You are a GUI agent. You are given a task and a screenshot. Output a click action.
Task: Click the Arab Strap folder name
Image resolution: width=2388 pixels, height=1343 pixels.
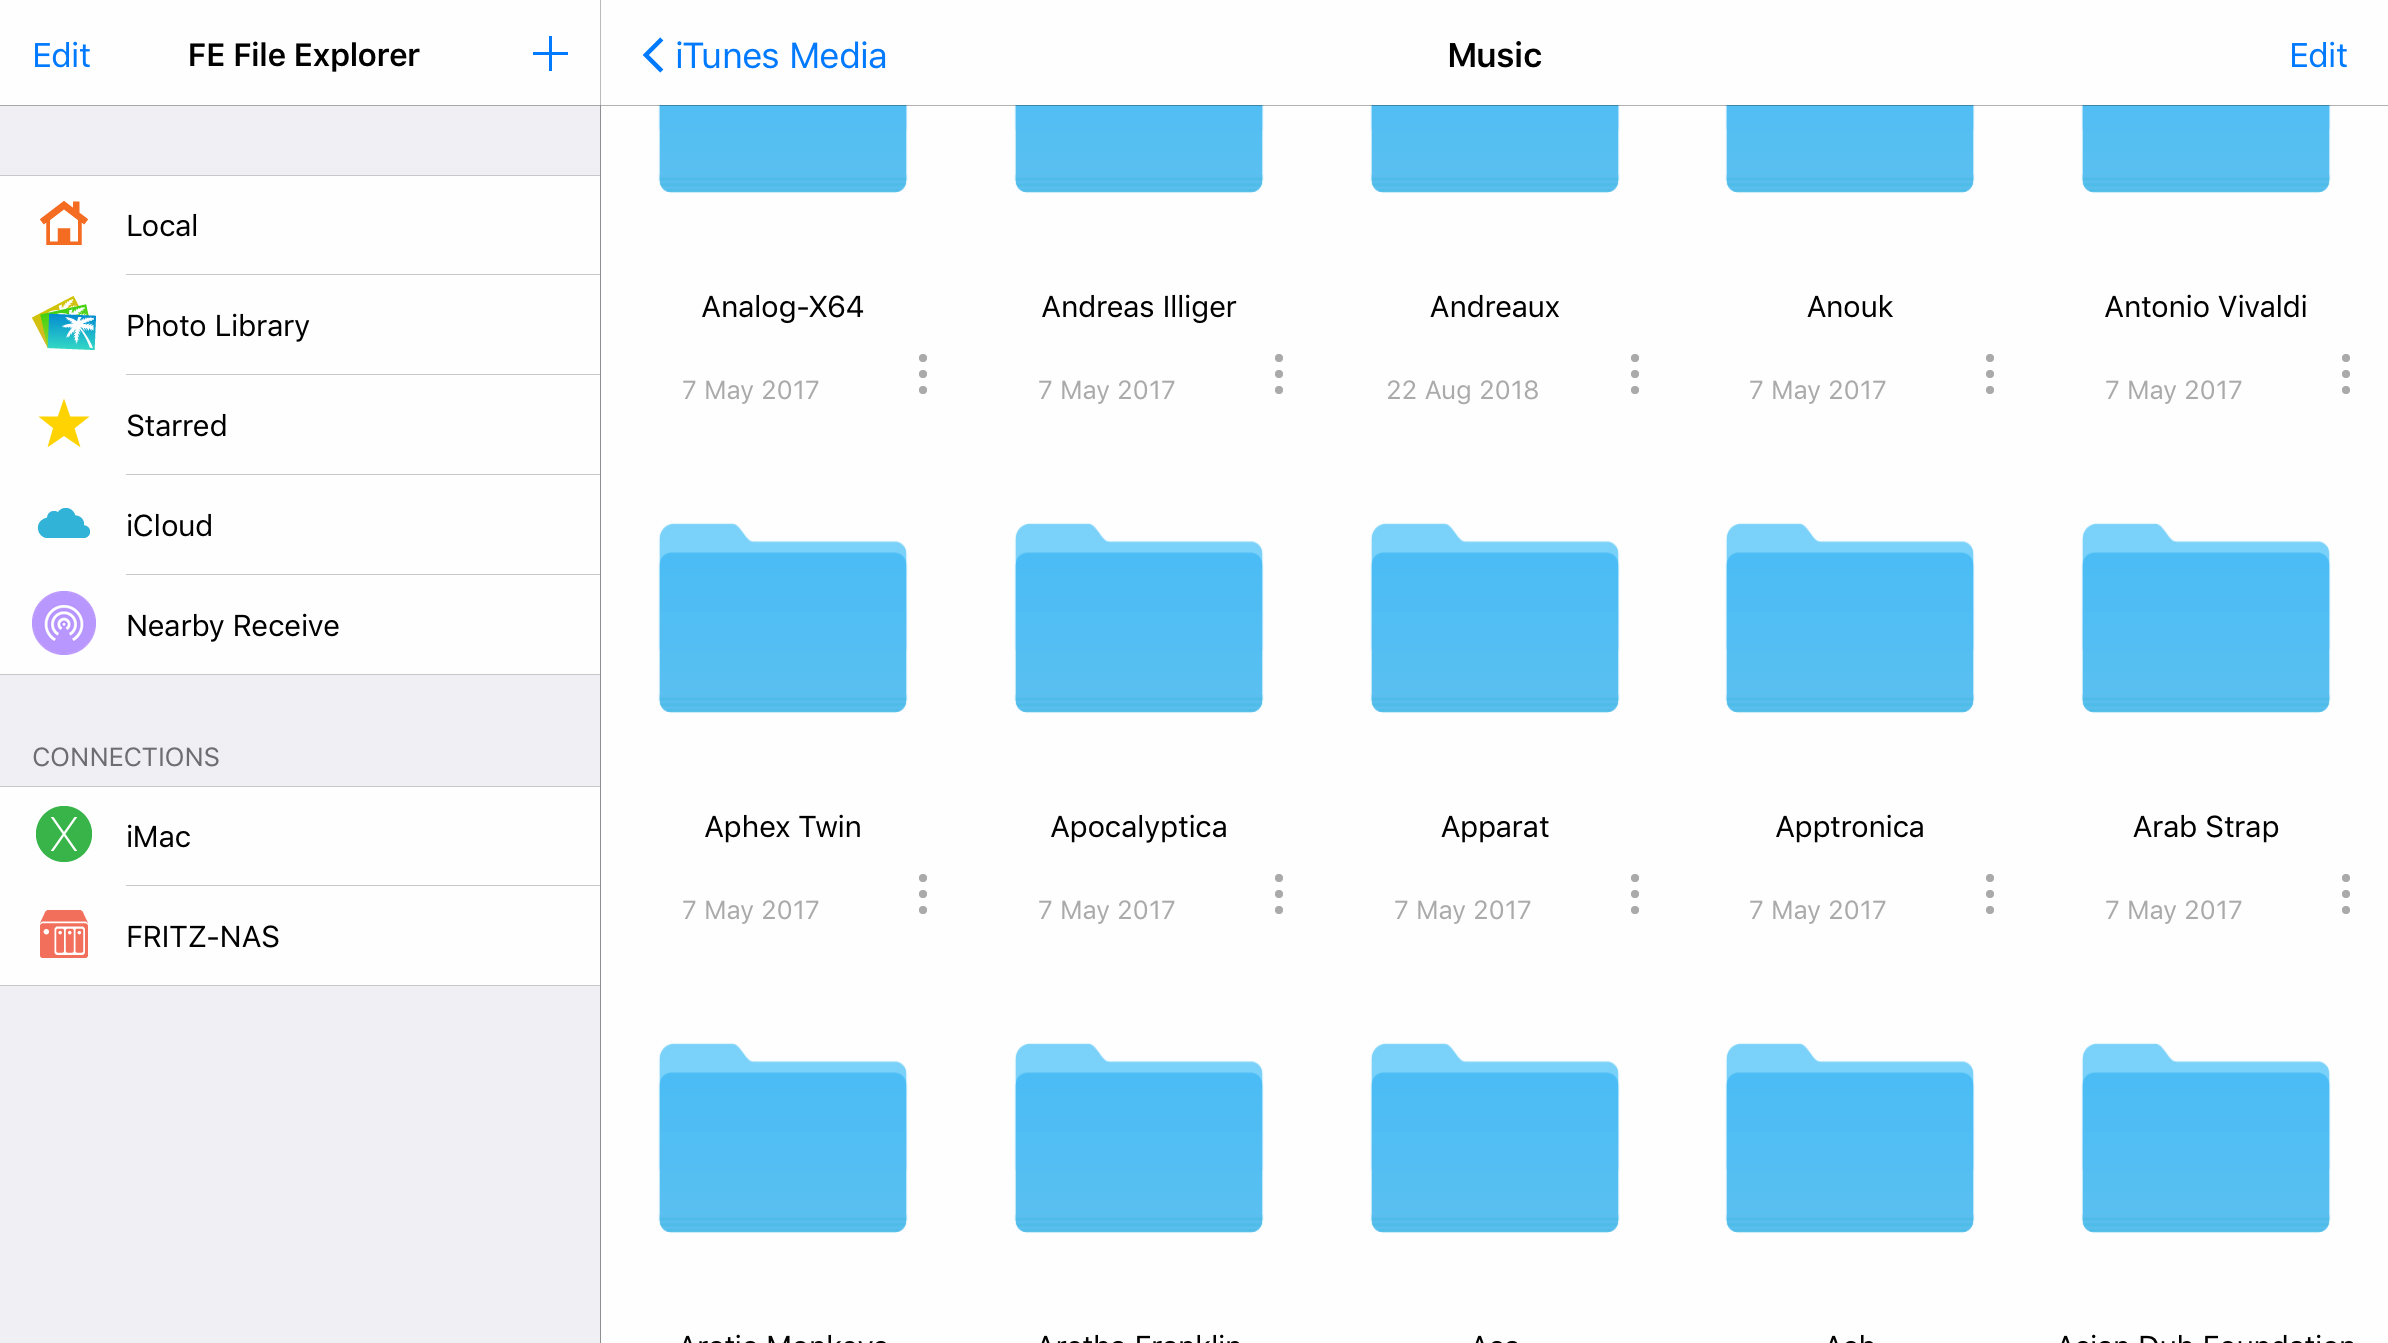(x=2206, y=827)
